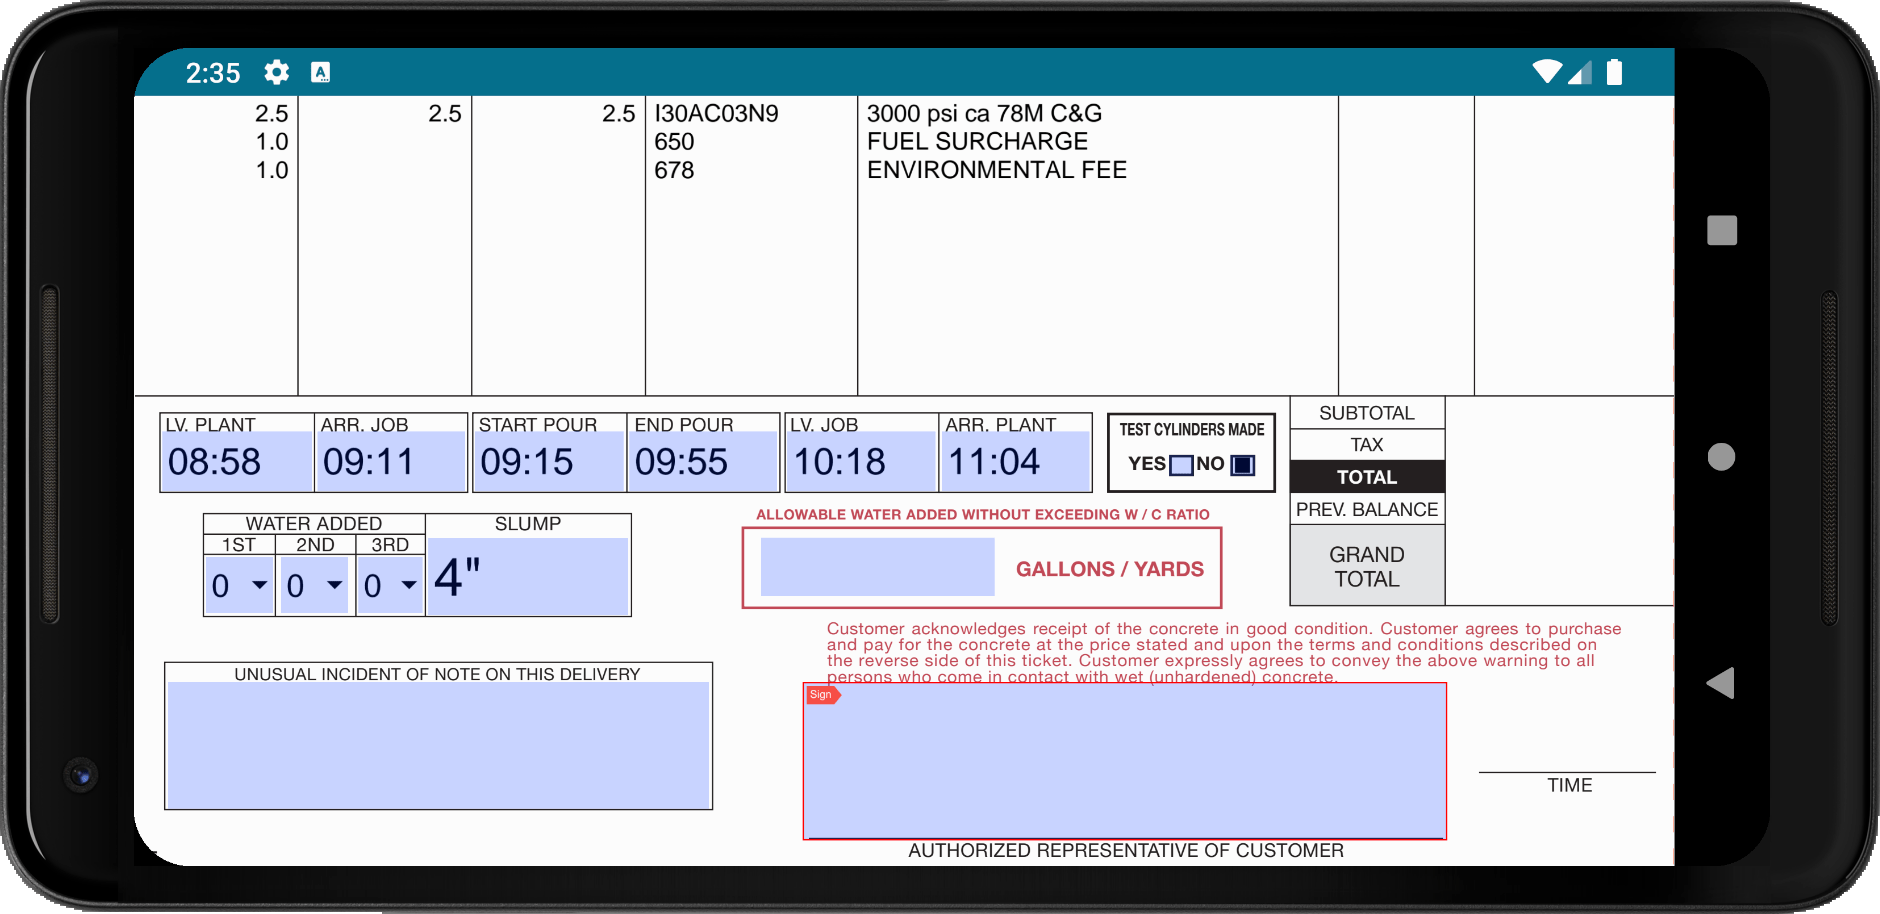Click the unusual incident note text area
The width and height of the screenshot is (1880, 914).
click(438, 745)
